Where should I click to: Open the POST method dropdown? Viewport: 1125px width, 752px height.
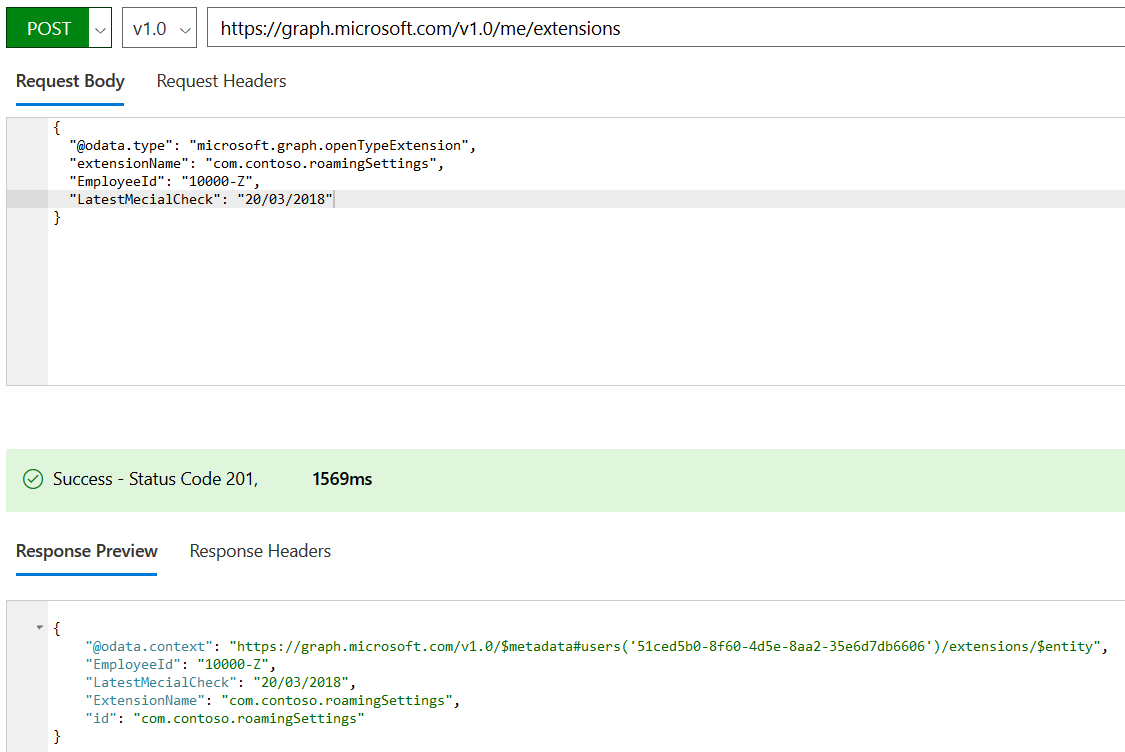(x=99, y=27)
